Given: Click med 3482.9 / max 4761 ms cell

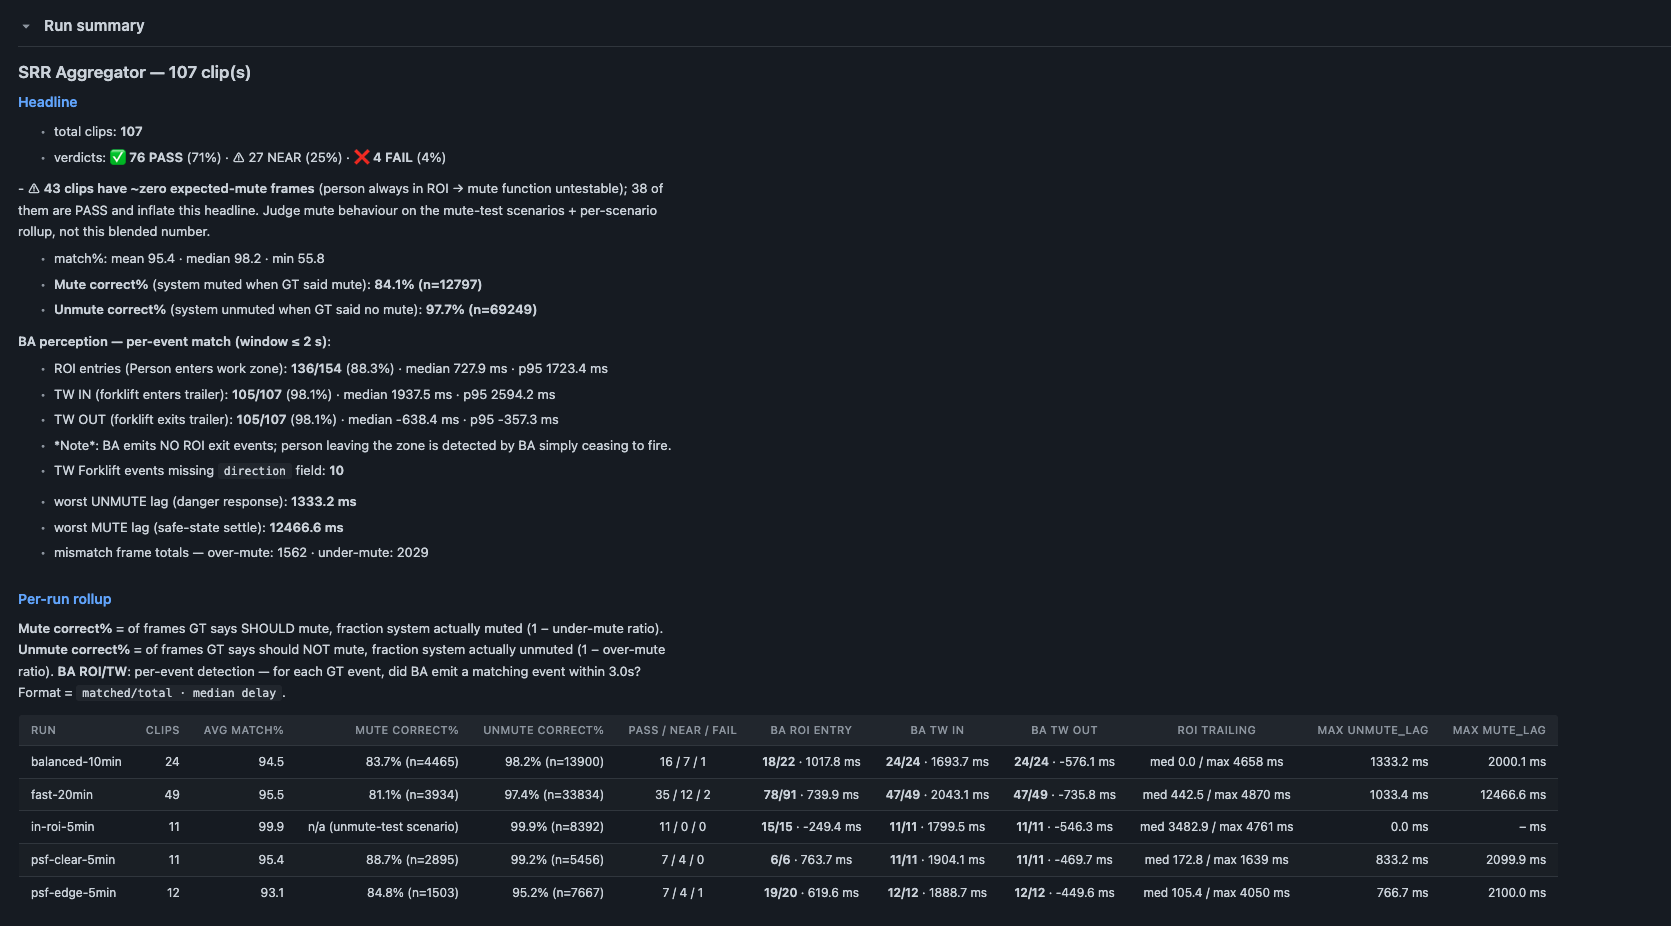Looking at the screenshot, I should click(x=1216, y=827).
